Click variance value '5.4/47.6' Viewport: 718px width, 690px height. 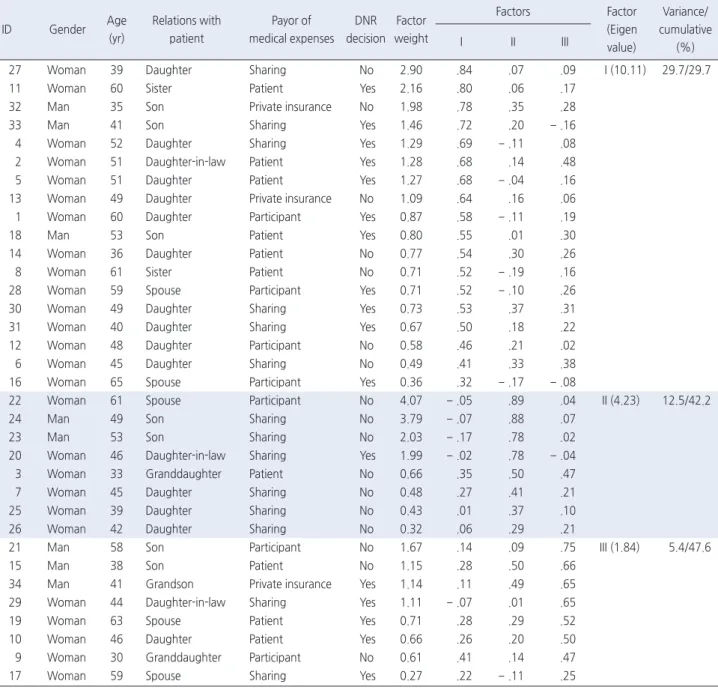(x=690, y=547)
